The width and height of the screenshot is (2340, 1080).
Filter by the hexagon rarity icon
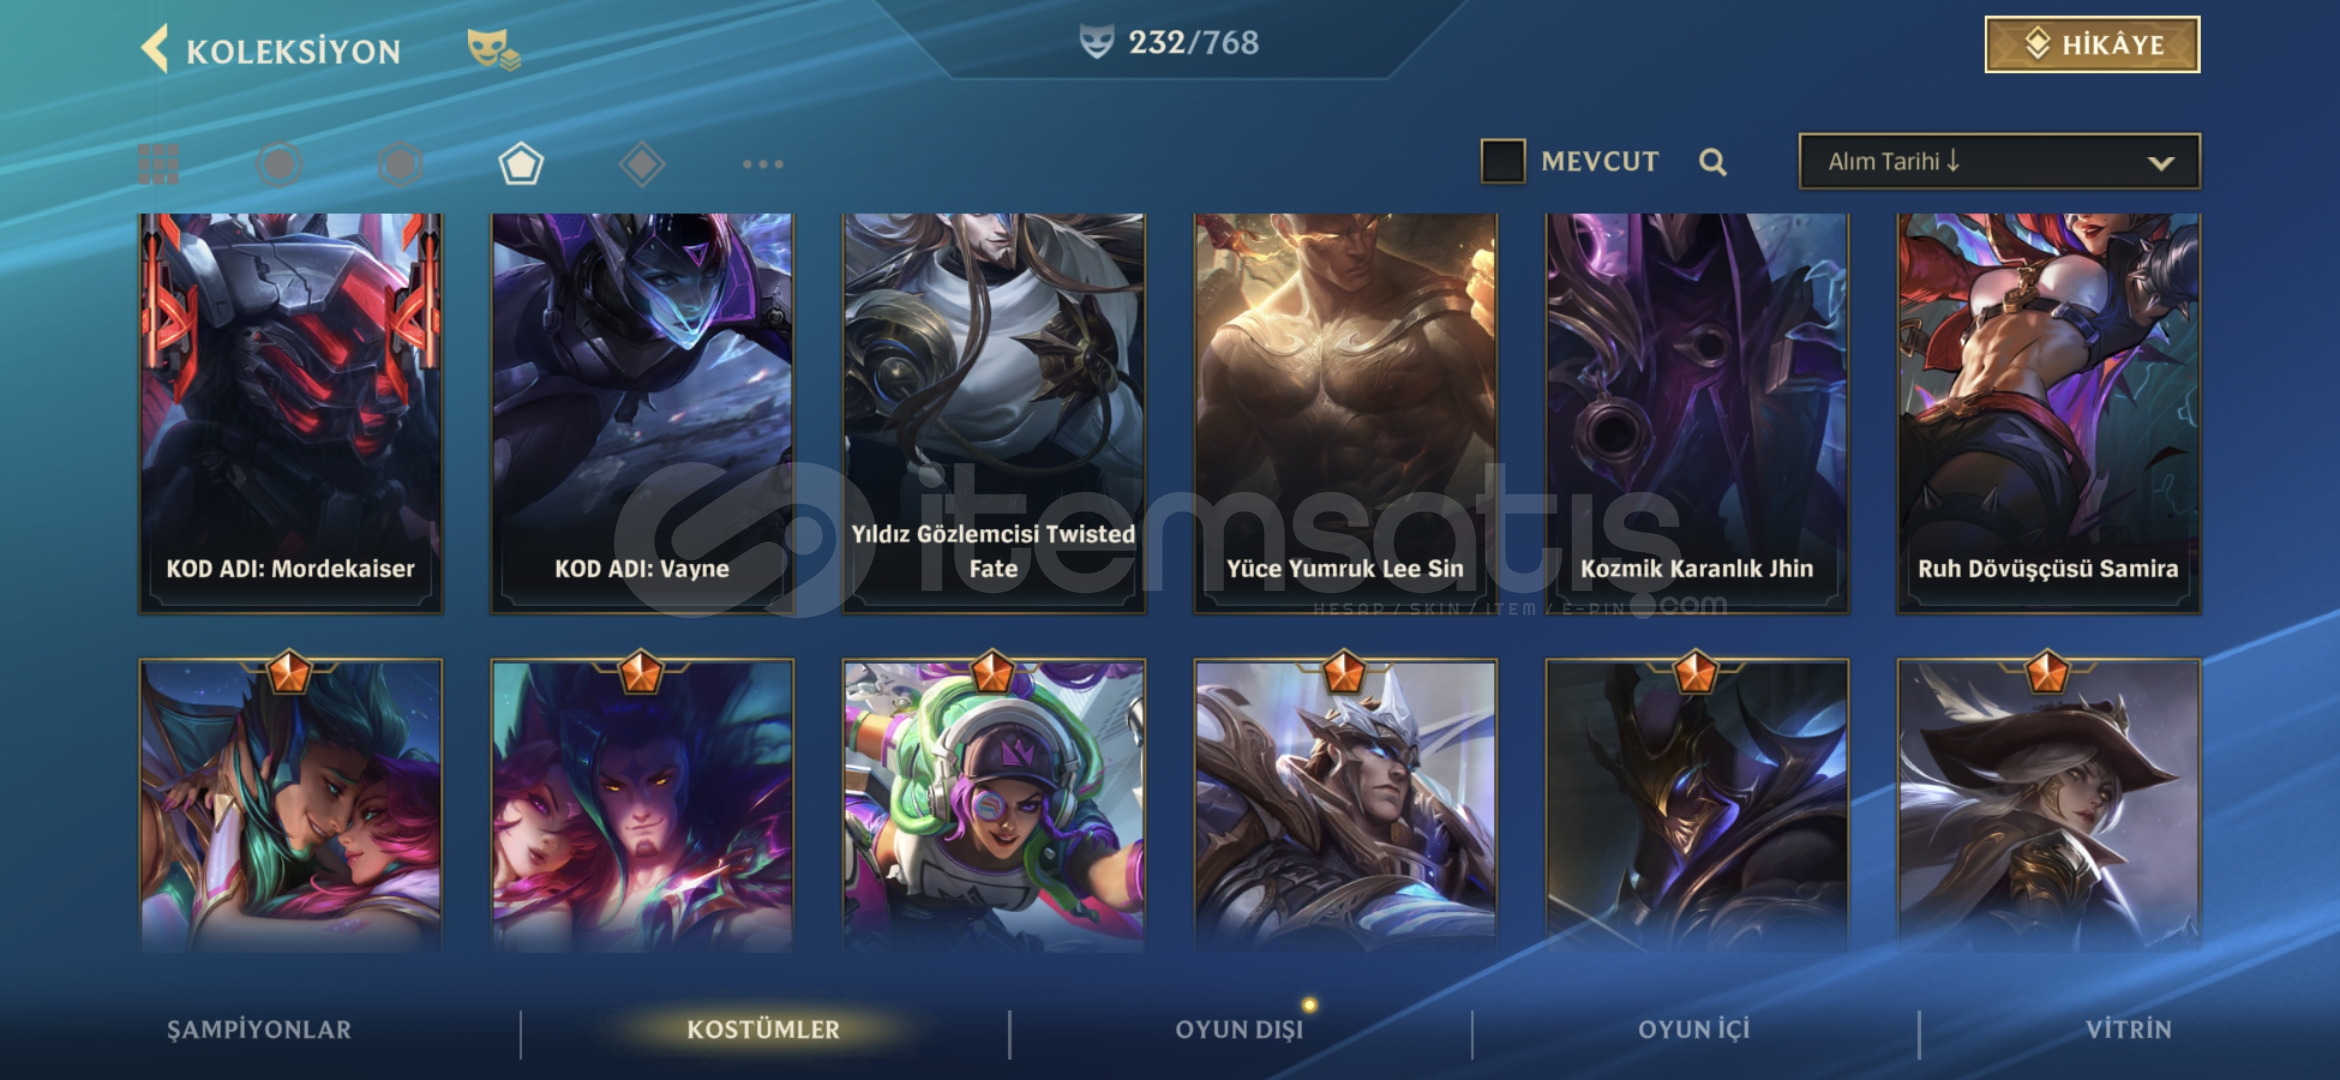click(400, 164)
